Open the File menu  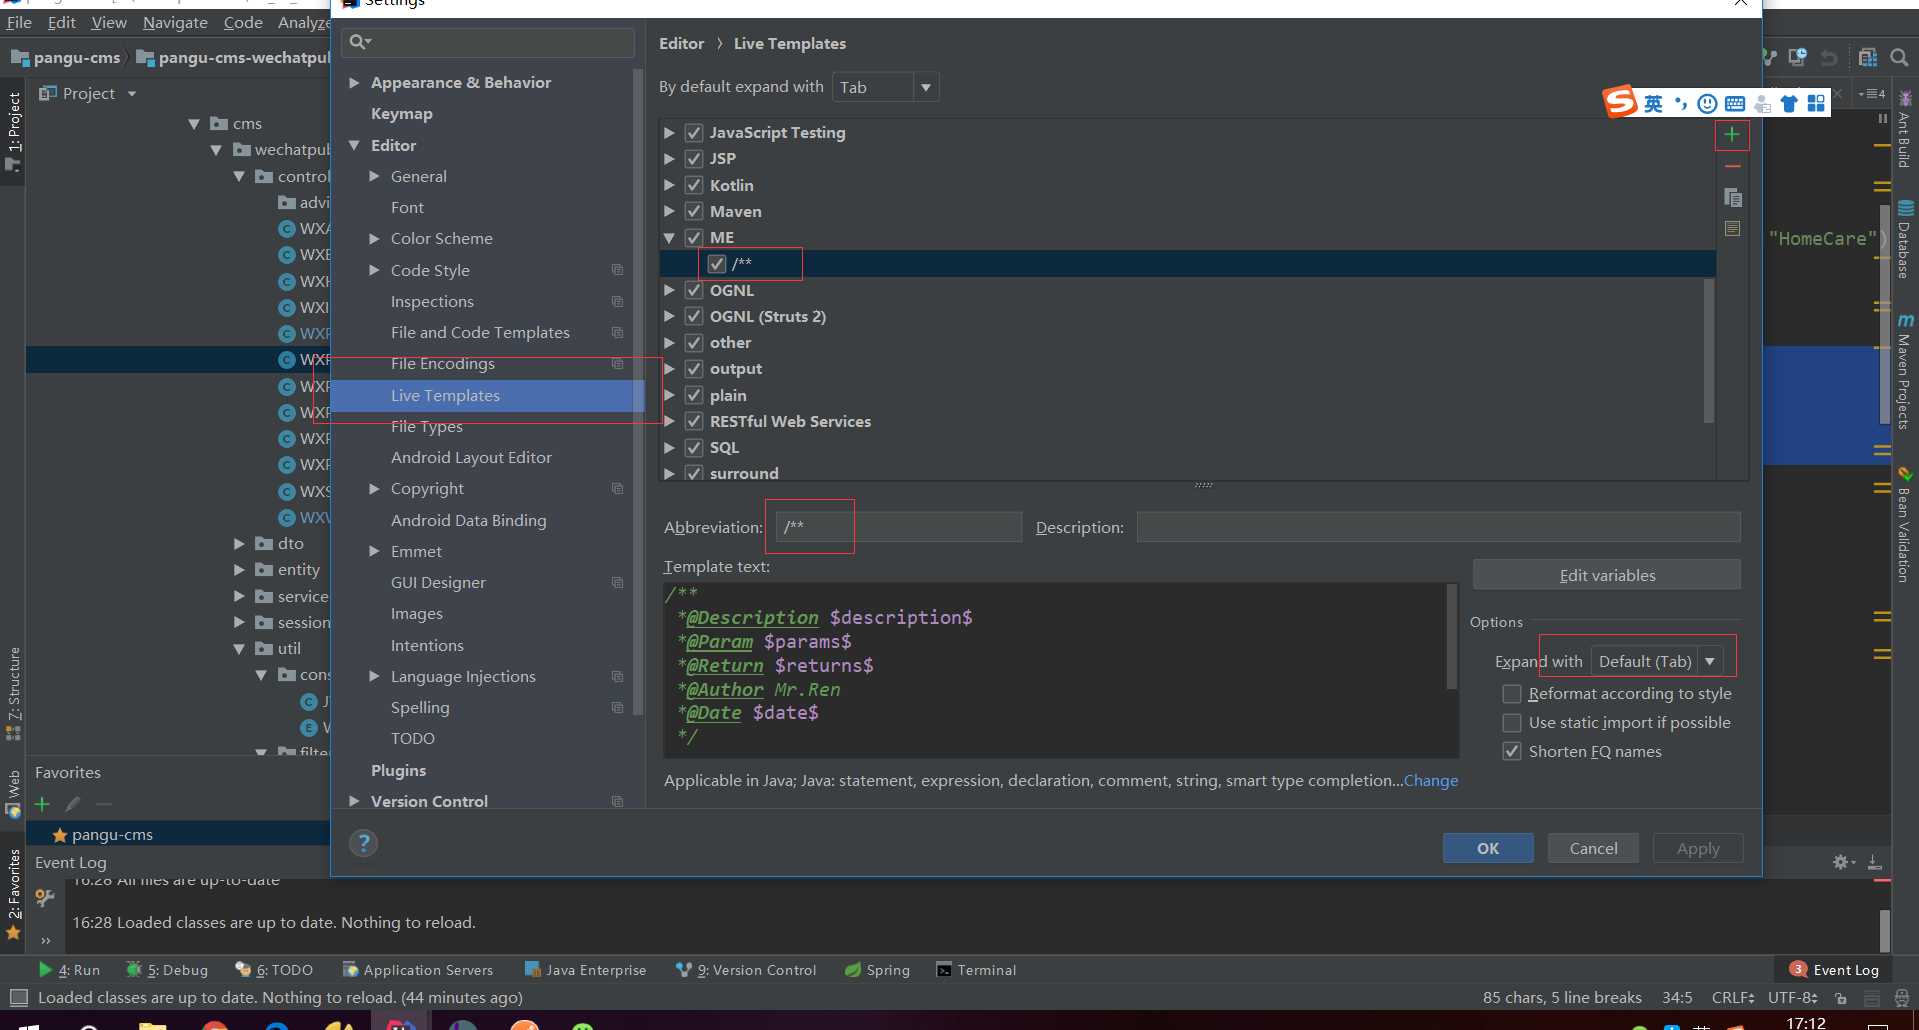[x=19, y=22]
